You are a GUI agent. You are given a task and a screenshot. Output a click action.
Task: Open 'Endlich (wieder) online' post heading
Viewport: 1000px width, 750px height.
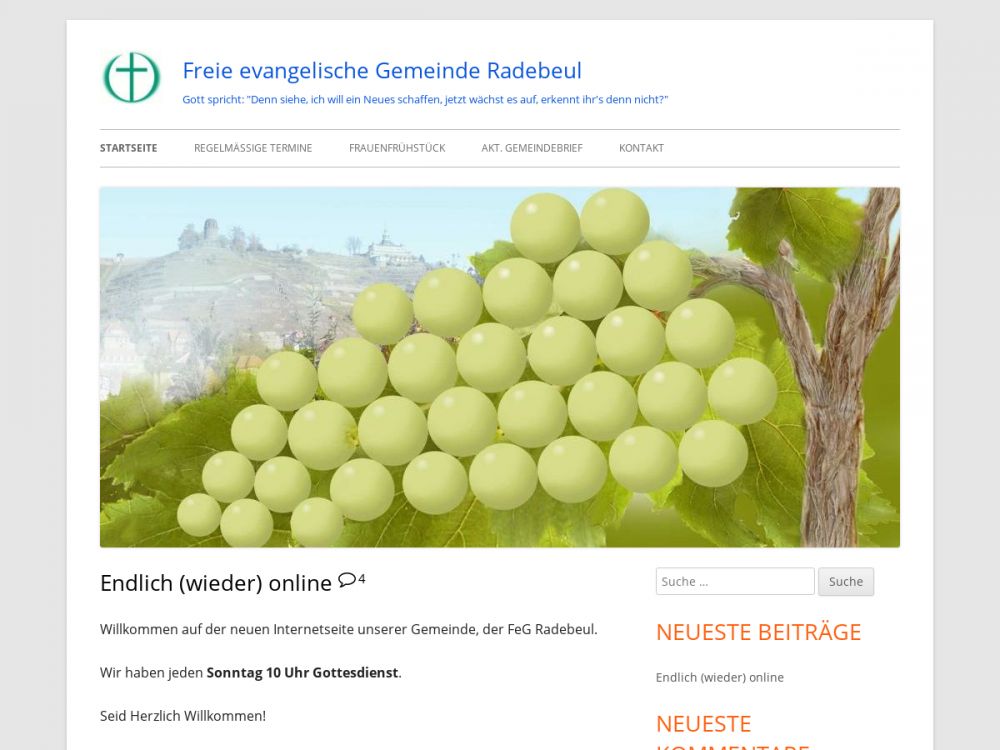(x=216, y=583)
